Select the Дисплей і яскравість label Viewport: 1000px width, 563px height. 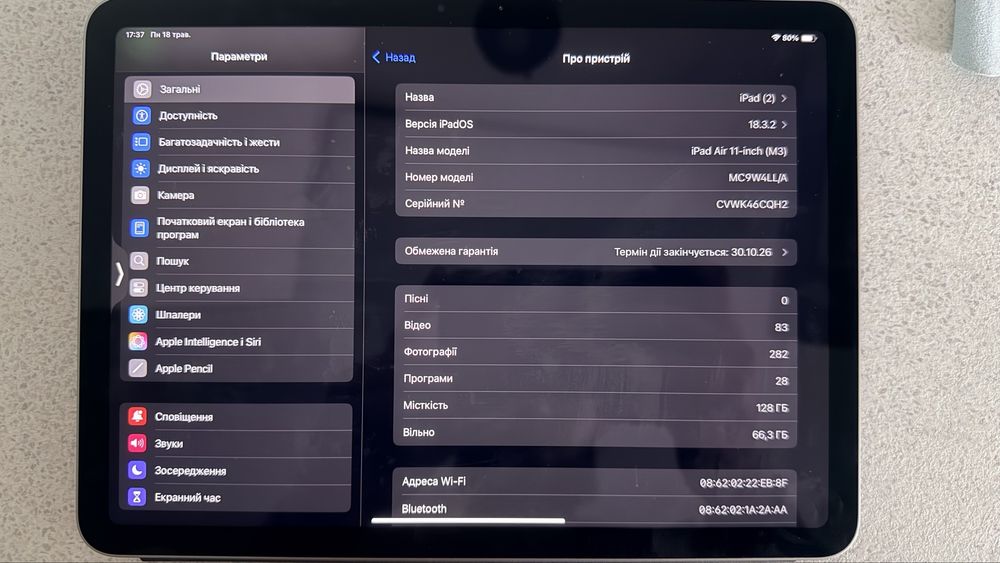coord(209,169)
